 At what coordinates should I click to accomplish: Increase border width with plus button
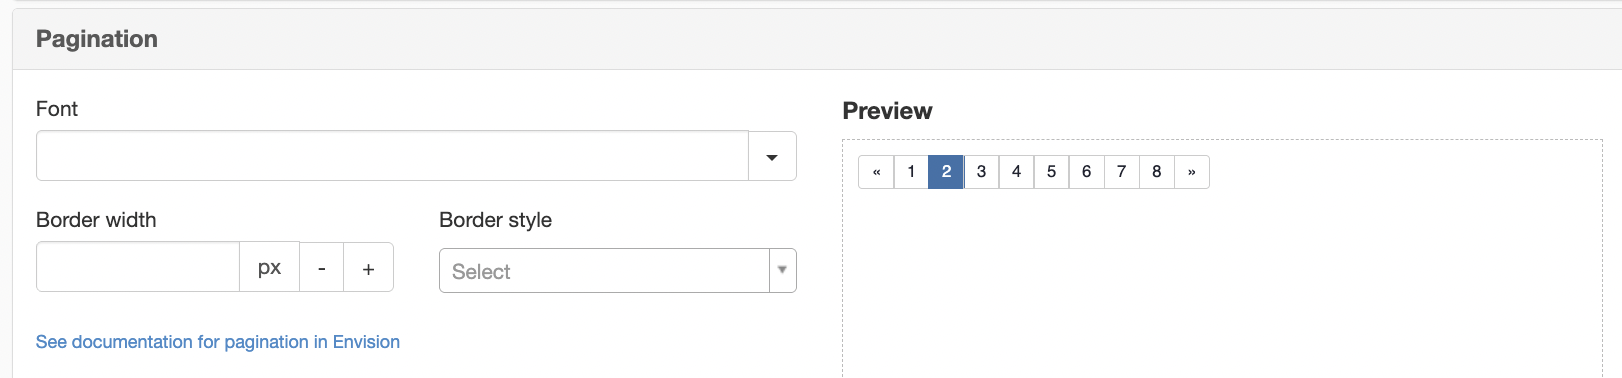tap(369, 267)
